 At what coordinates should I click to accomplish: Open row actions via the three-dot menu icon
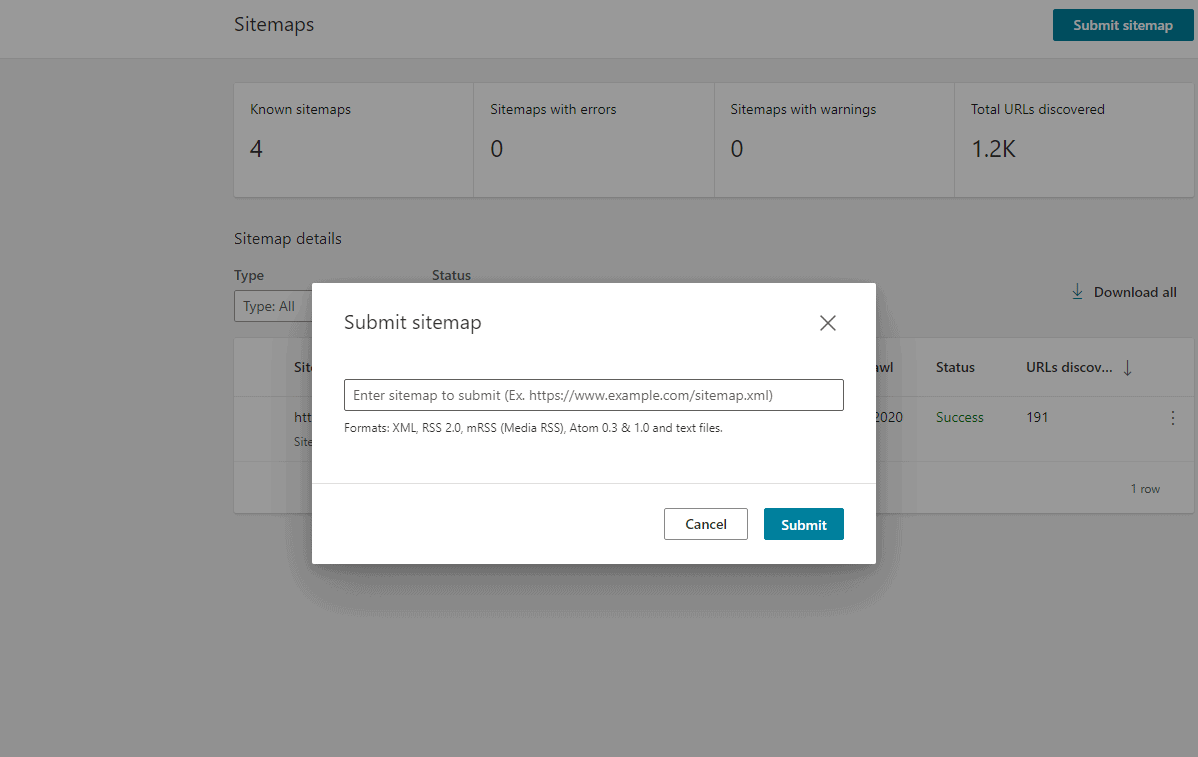coord(1172,418)
